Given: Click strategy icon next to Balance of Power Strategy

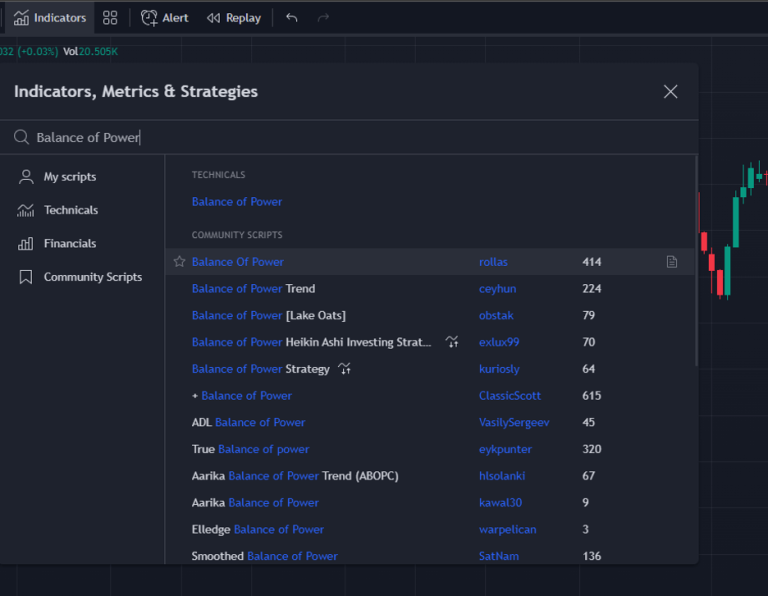Looking at the screenshot, I should point(345,369).
